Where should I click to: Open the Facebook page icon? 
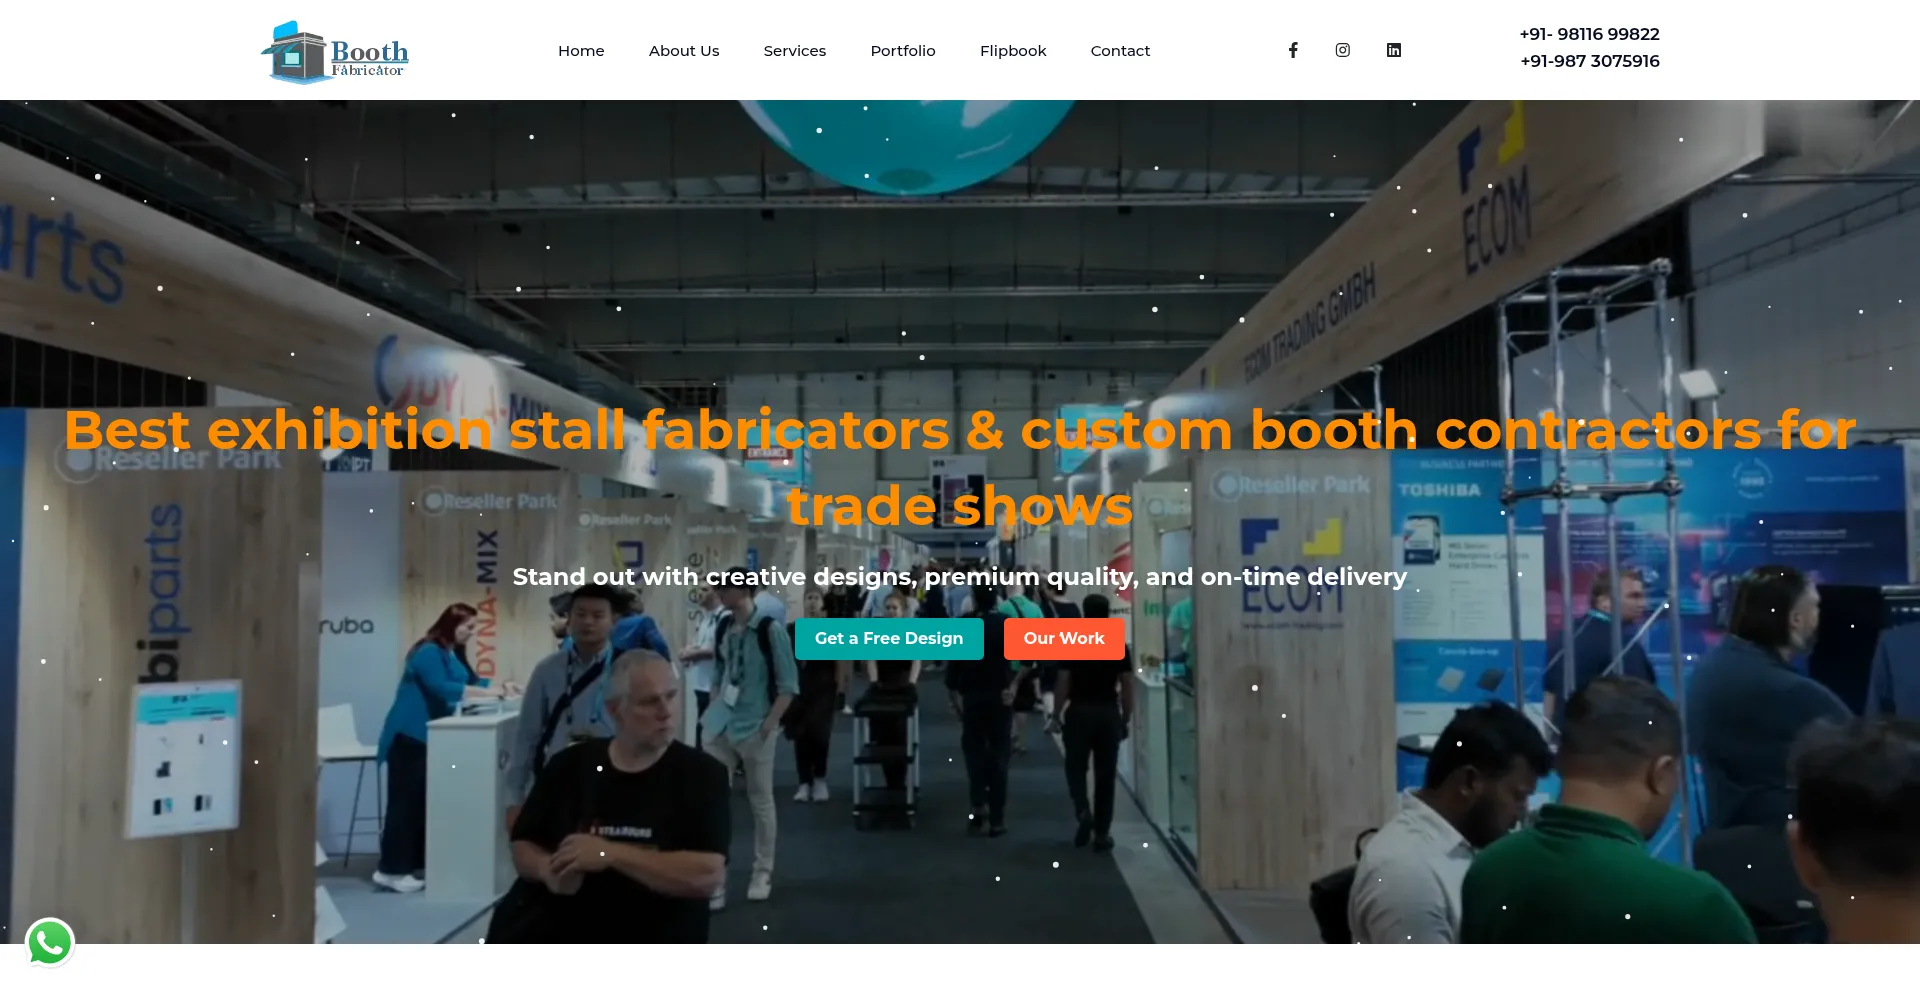pos(1293,50)
